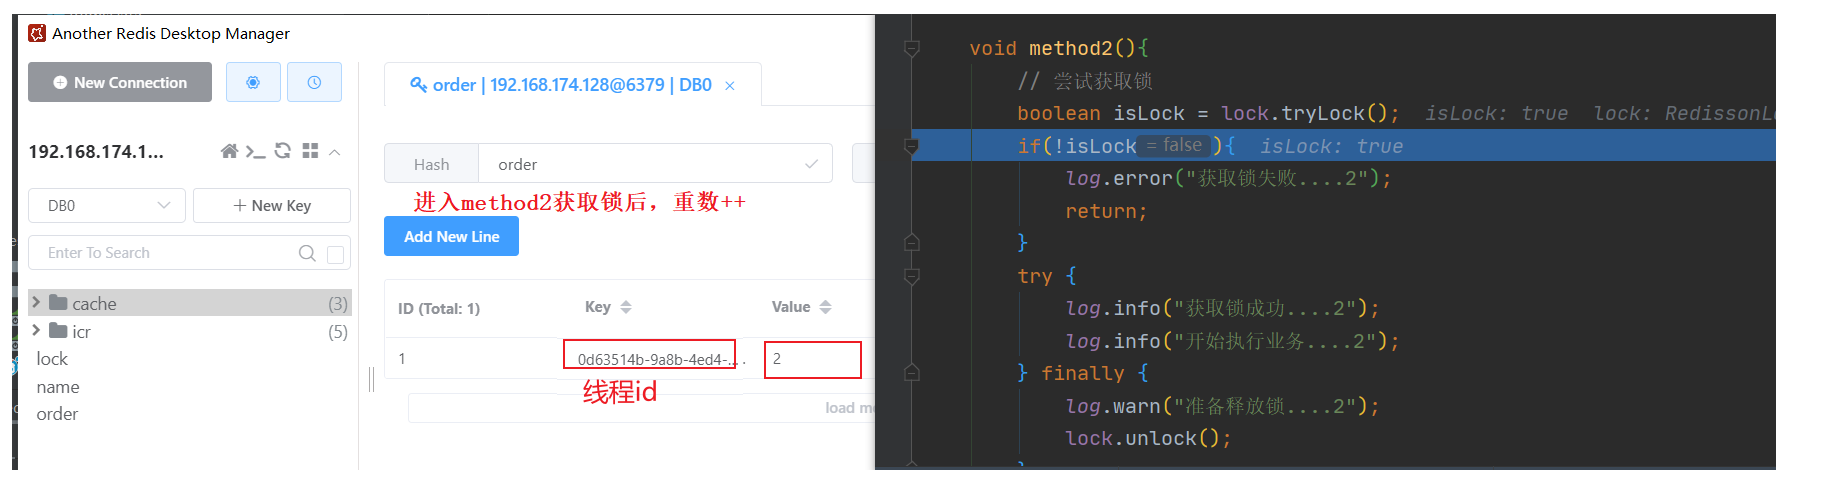Click the log.warn line in the editor

(1222, 406)
